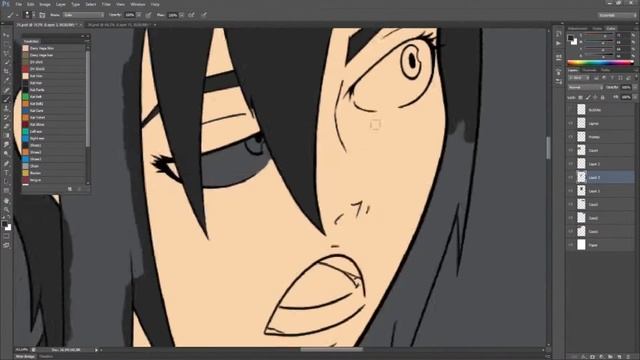Switch to the Channels tab
The width and height of the screenshot is (640, 360).
[589, 70]
